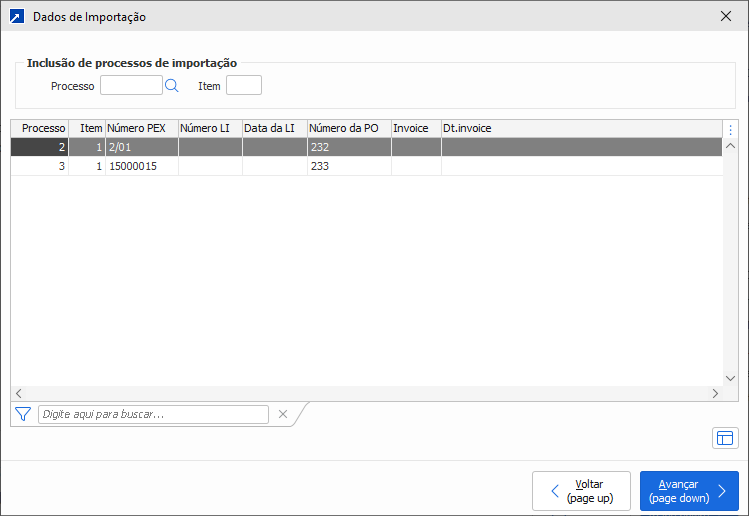Sort by the Número PEX column header
This screenshot has height=516, width=749.
point(141,128)
